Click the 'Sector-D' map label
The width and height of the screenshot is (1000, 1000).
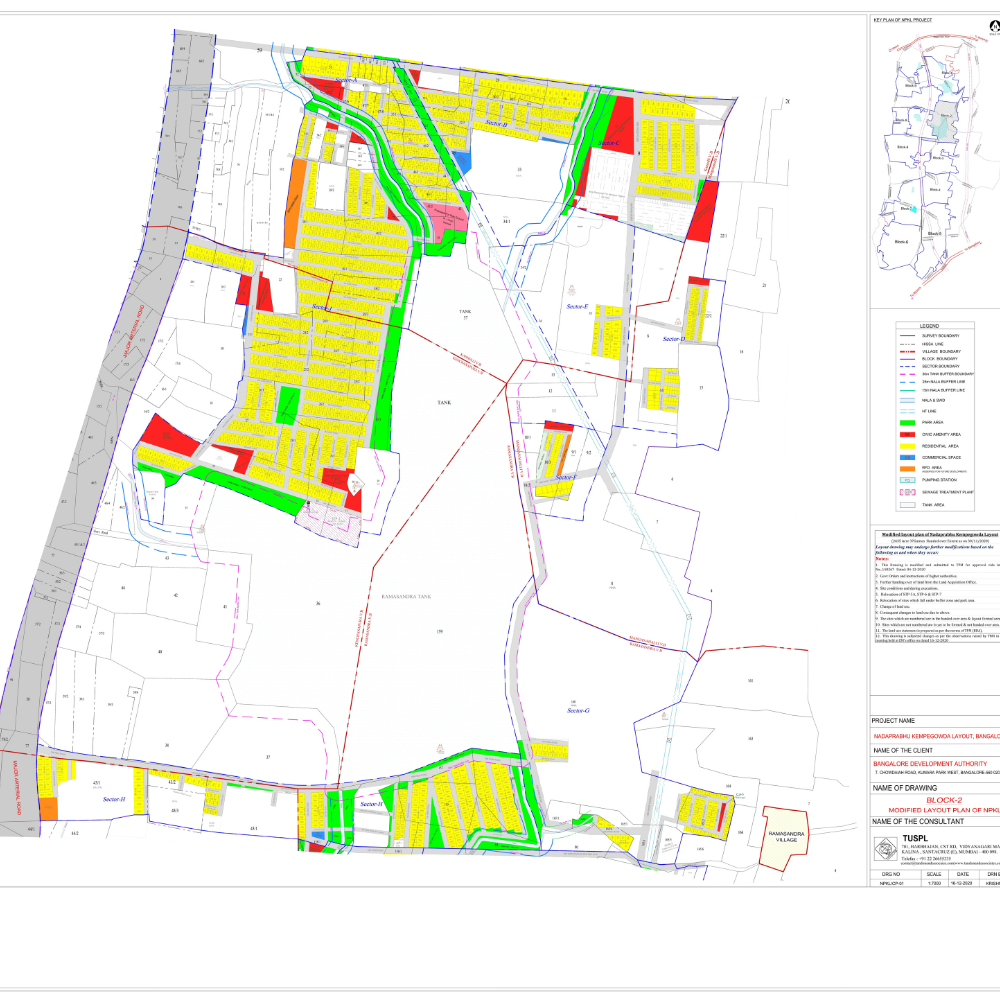click(673, 339)
